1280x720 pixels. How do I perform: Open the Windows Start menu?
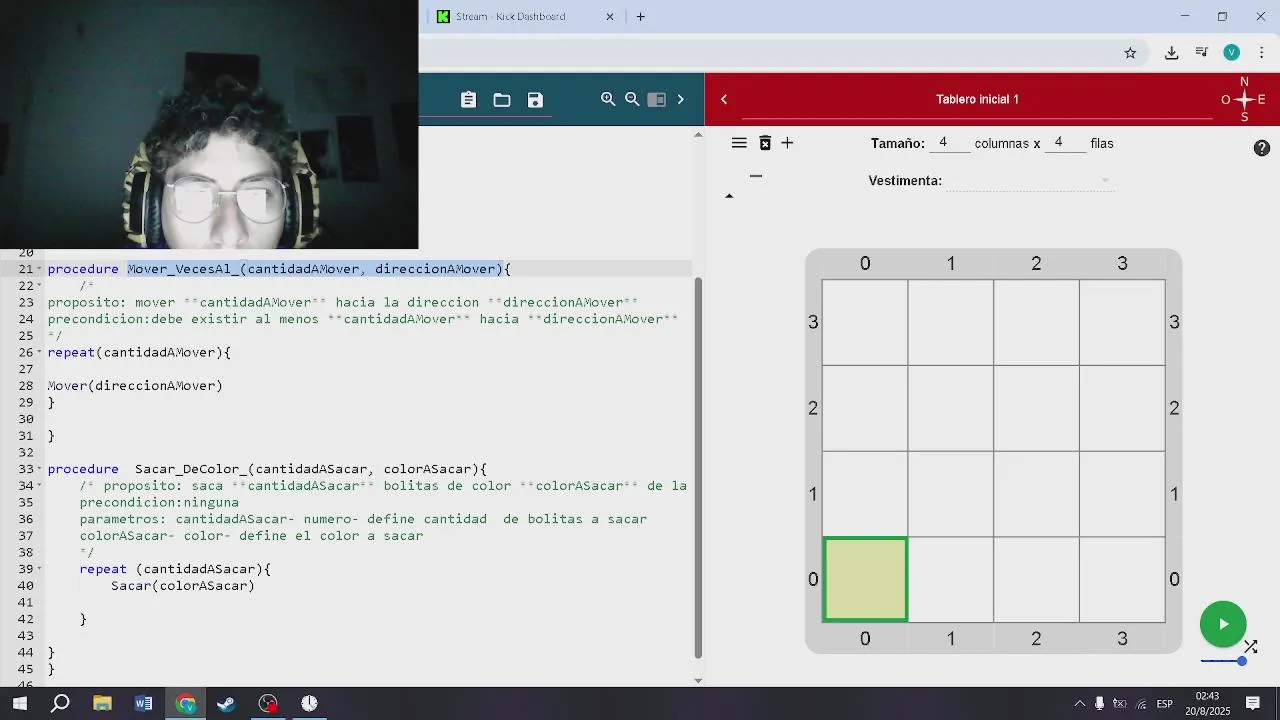tap(20, 704)
